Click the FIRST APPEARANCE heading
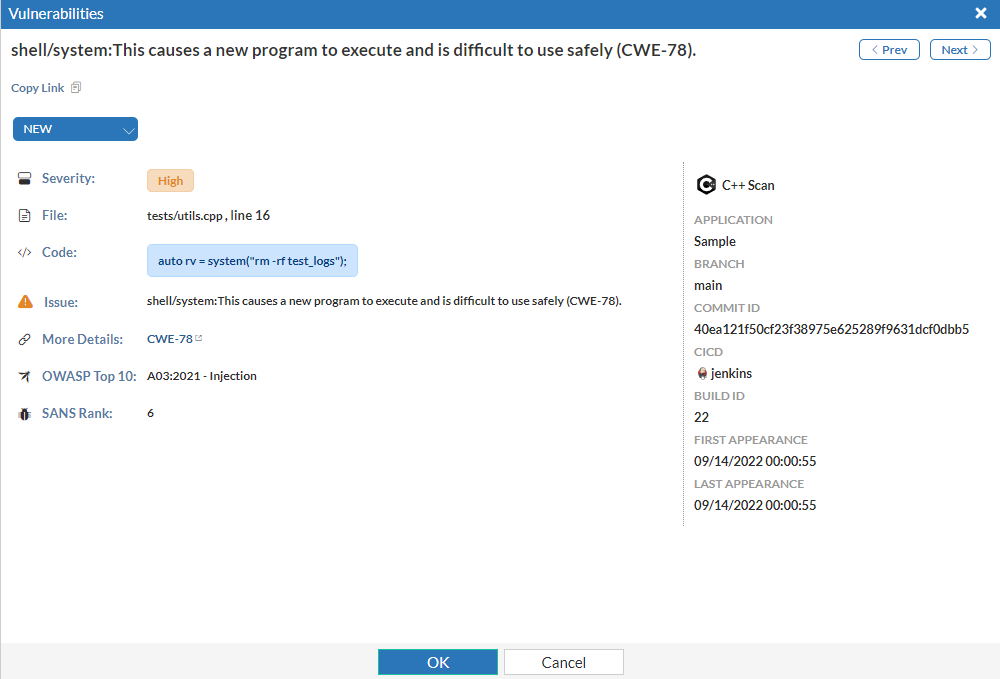 coord(750,440)
